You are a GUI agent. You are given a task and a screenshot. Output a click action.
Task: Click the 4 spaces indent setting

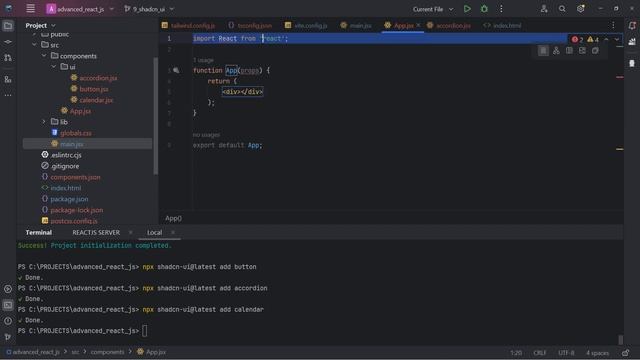click(x=598, y=353)
